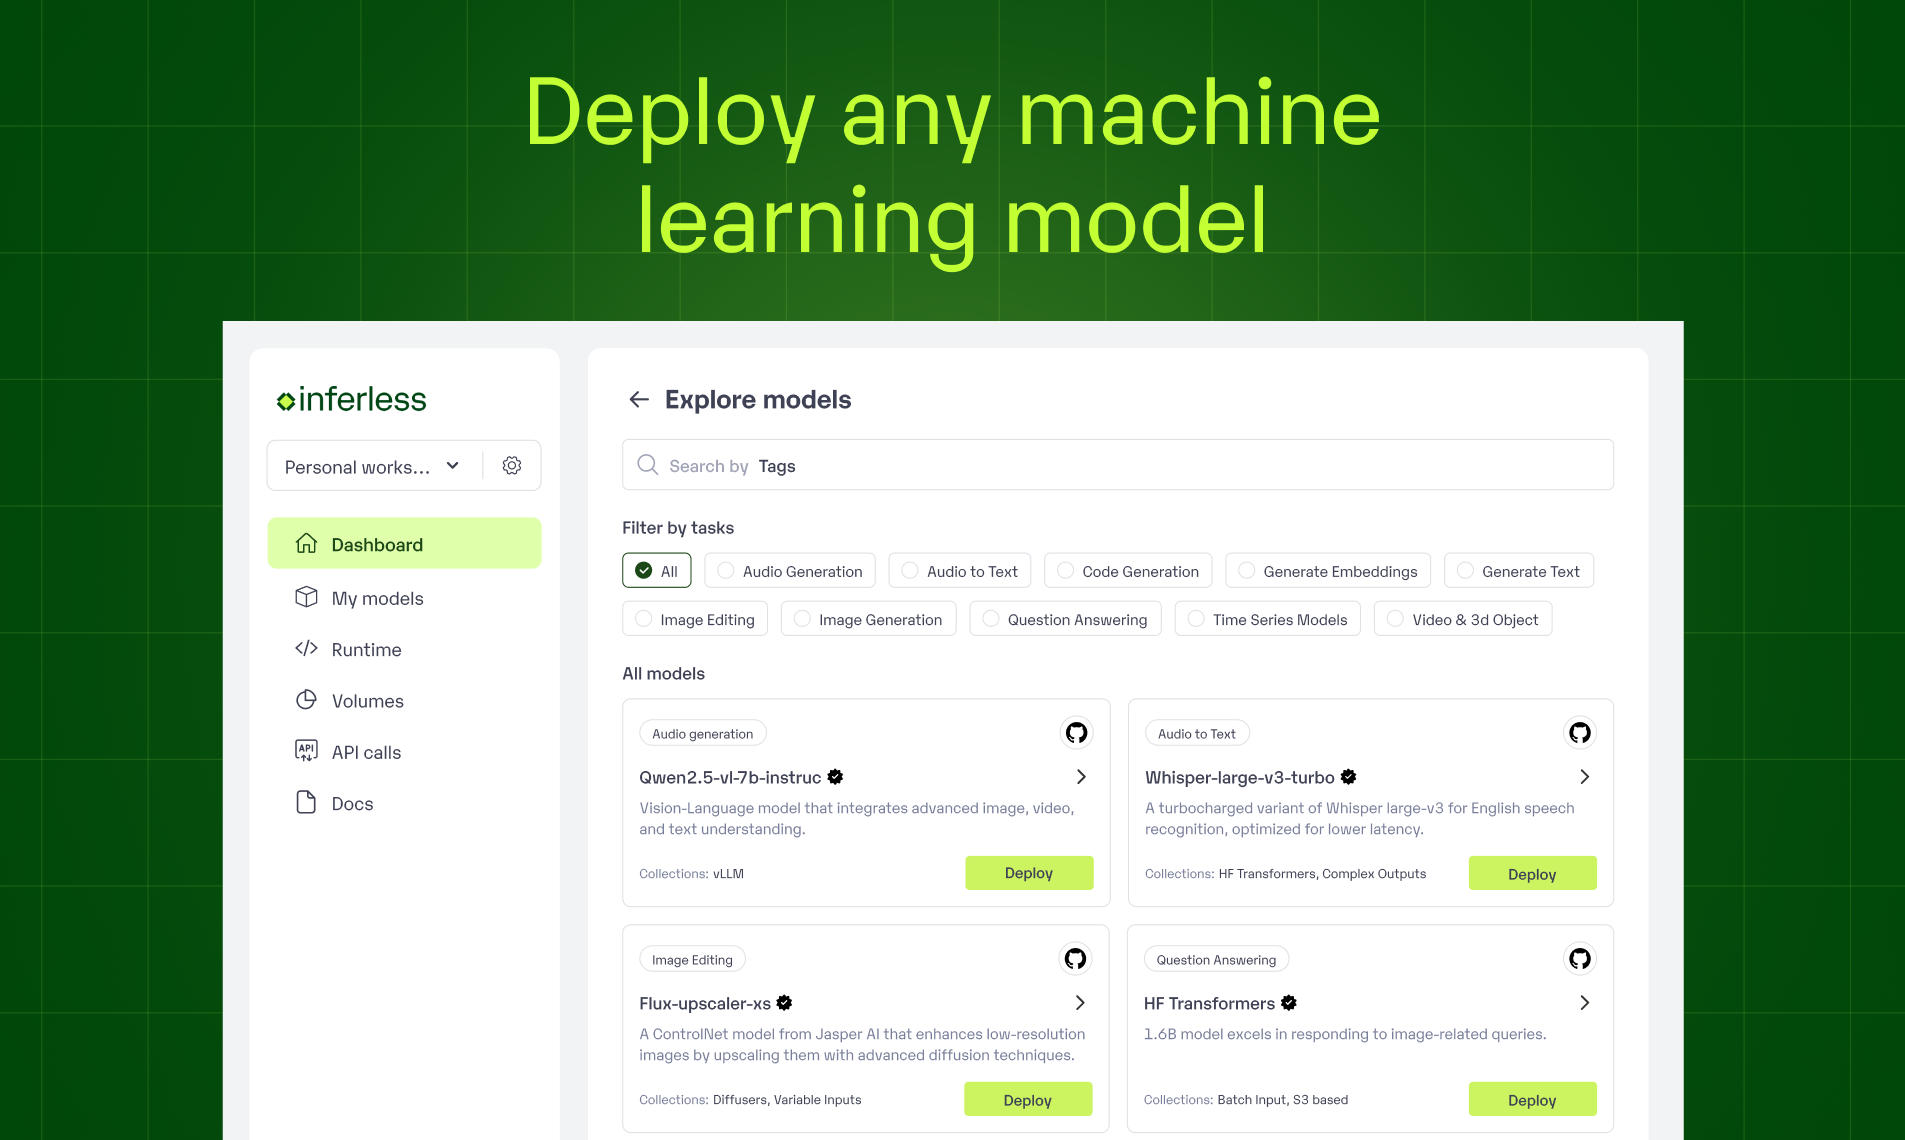Open GitHub link on Qwen2.5-vl-7b-instruc card

pos(1076,733)
